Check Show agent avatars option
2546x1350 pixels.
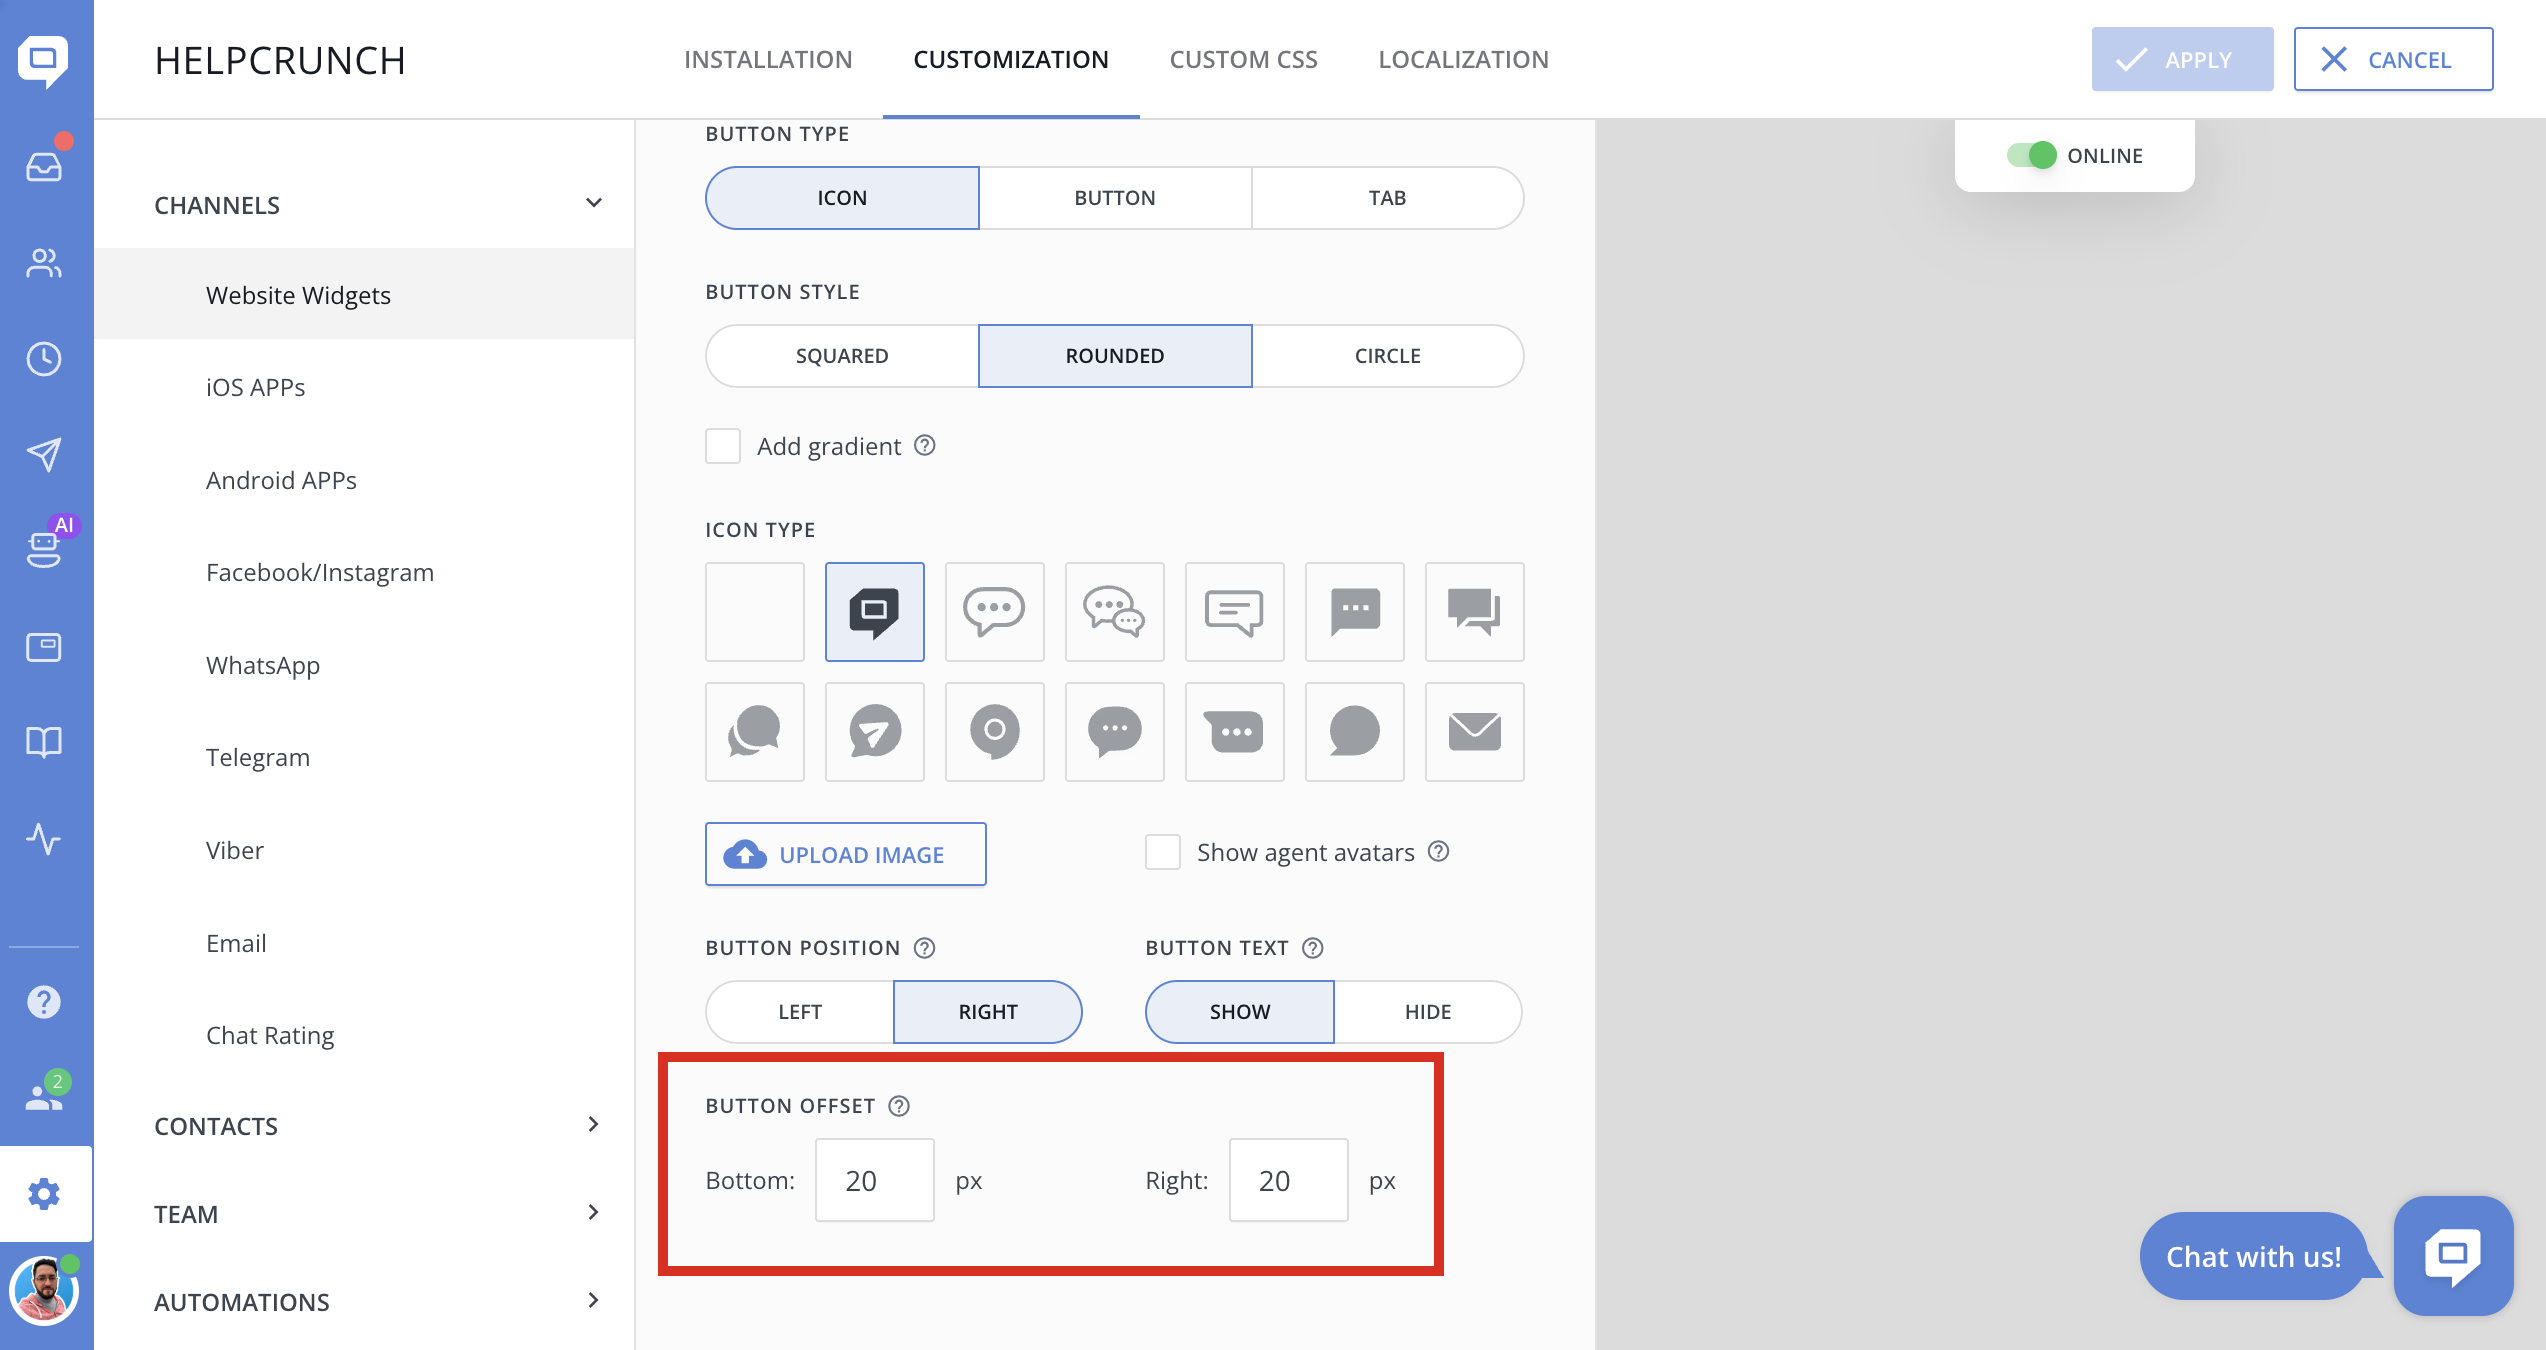(1163, 852)
